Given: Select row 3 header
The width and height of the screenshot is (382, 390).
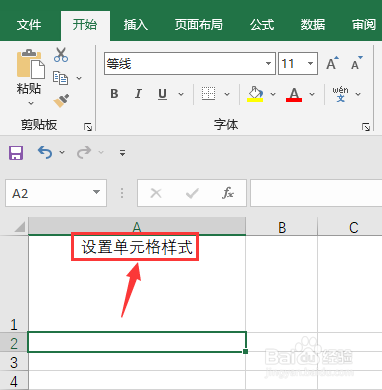Looking at the screenshot, I should point(14,361).
